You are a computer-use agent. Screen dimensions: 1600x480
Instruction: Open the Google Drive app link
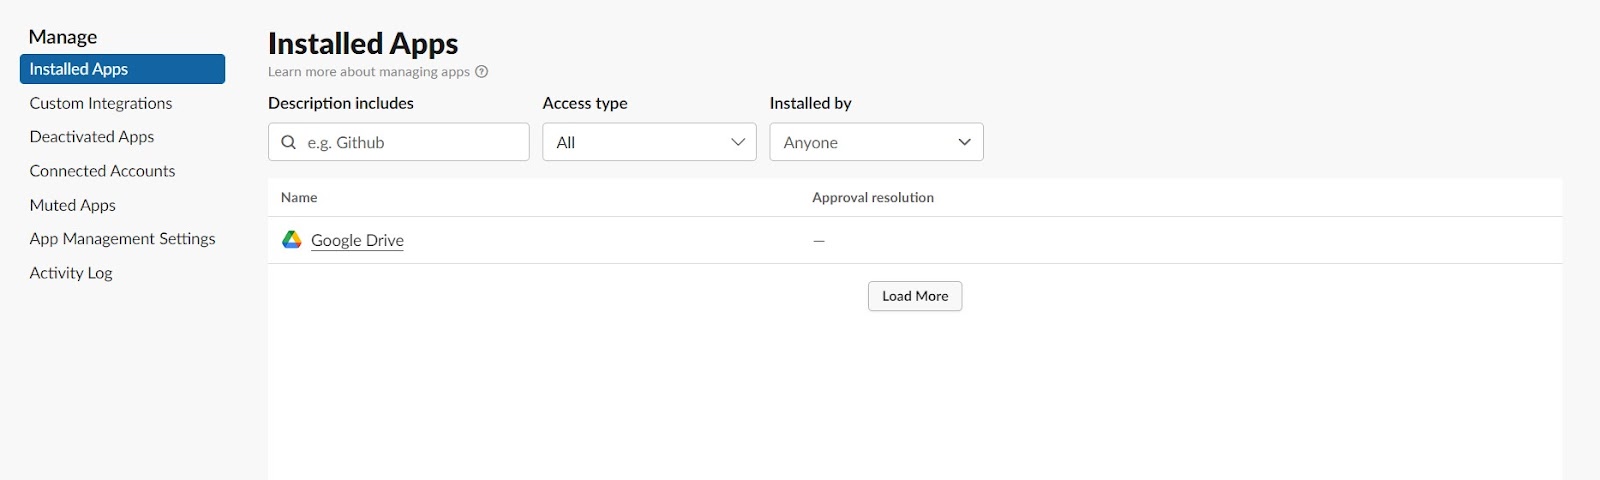coord(357,240)
